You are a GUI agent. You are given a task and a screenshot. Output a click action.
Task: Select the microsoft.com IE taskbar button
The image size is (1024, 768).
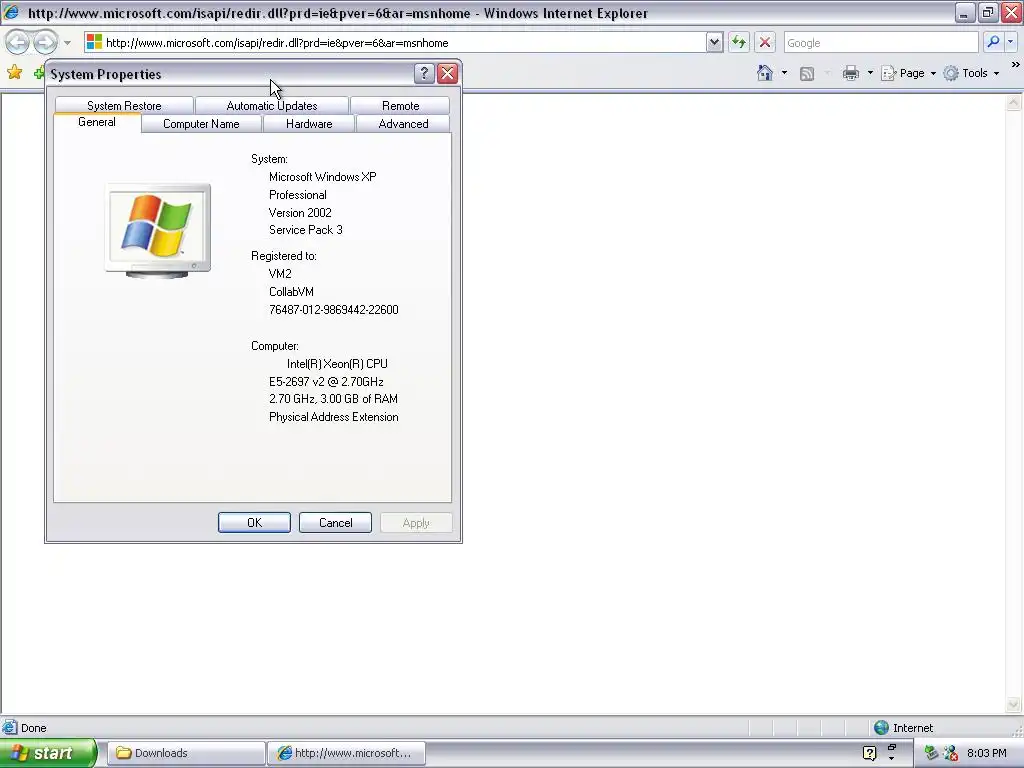[346, 753]
